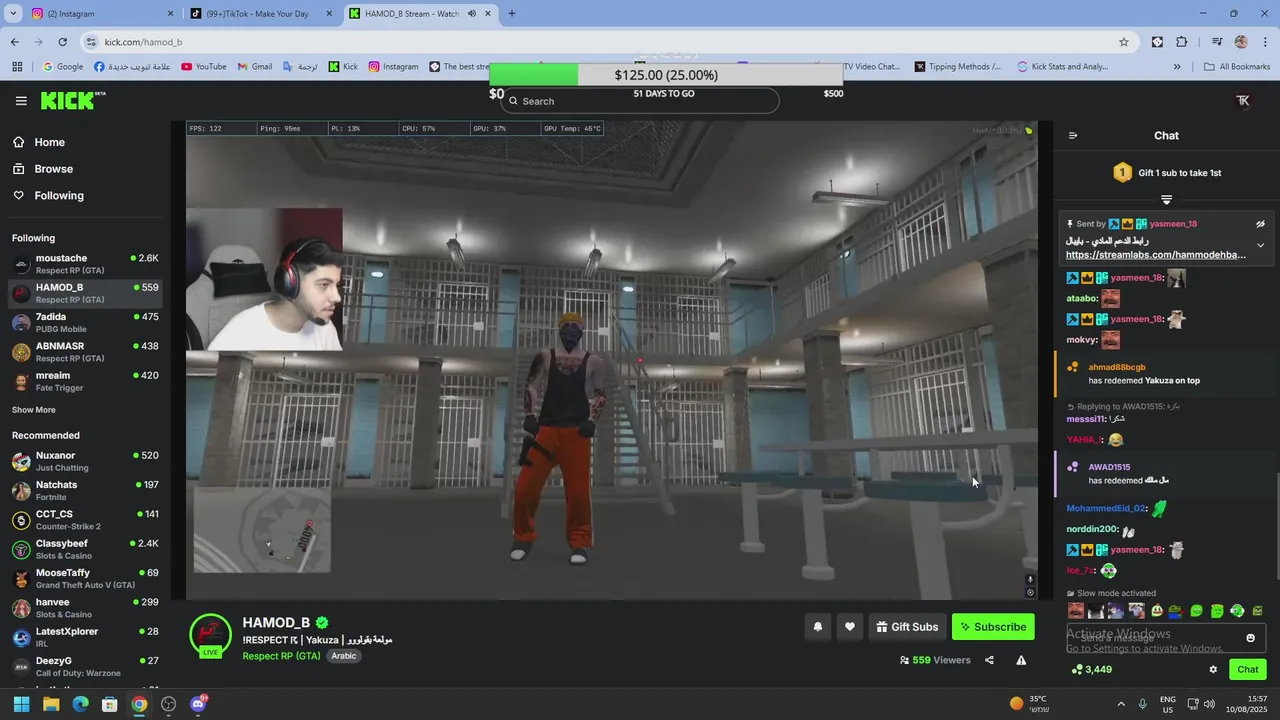Screen dimensions: 1280x720
Task: Click the notification bell for HAMOD_B
Action: coord(818,627)
